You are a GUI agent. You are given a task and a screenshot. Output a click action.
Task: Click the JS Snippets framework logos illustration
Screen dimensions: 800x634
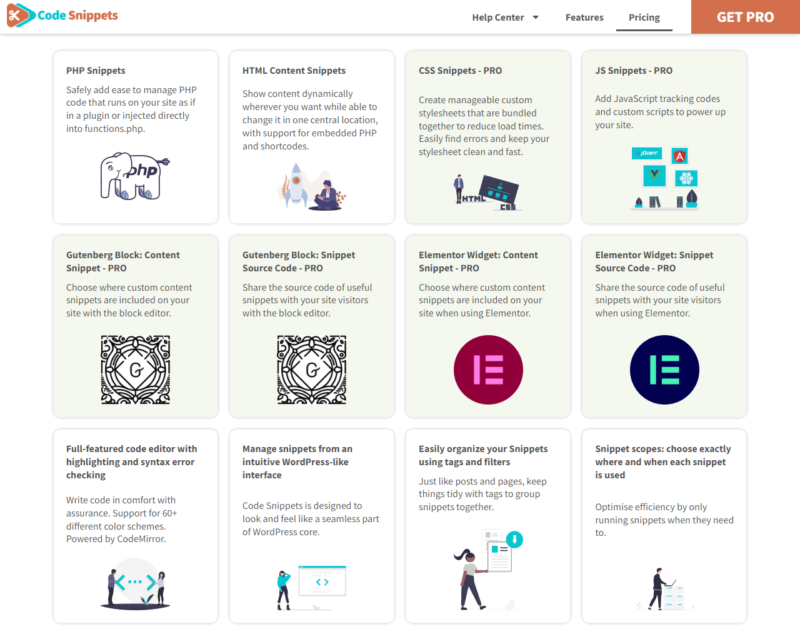(x=663, y=178)
